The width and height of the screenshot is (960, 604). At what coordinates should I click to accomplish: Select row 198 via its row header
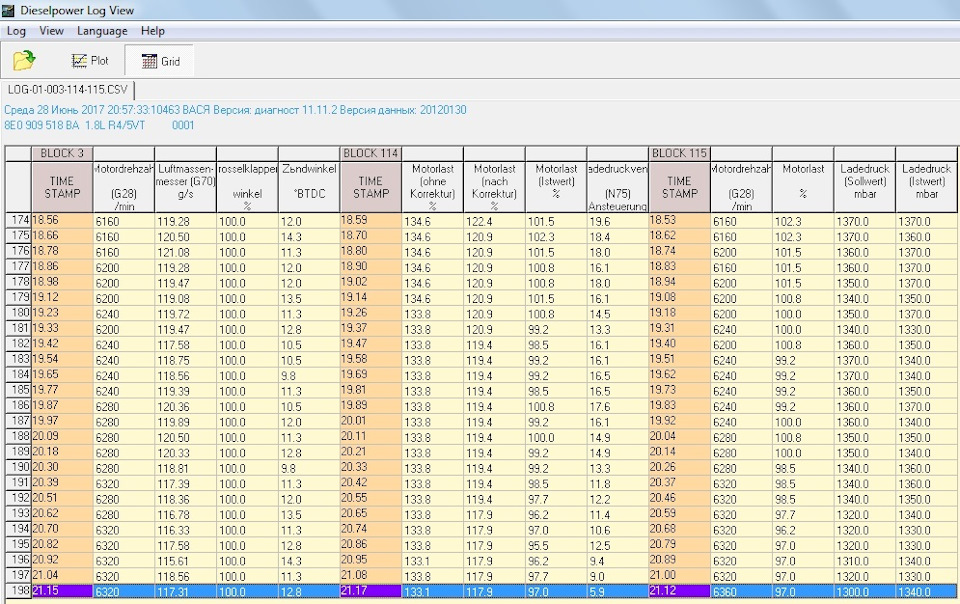(x=18, y=592)
